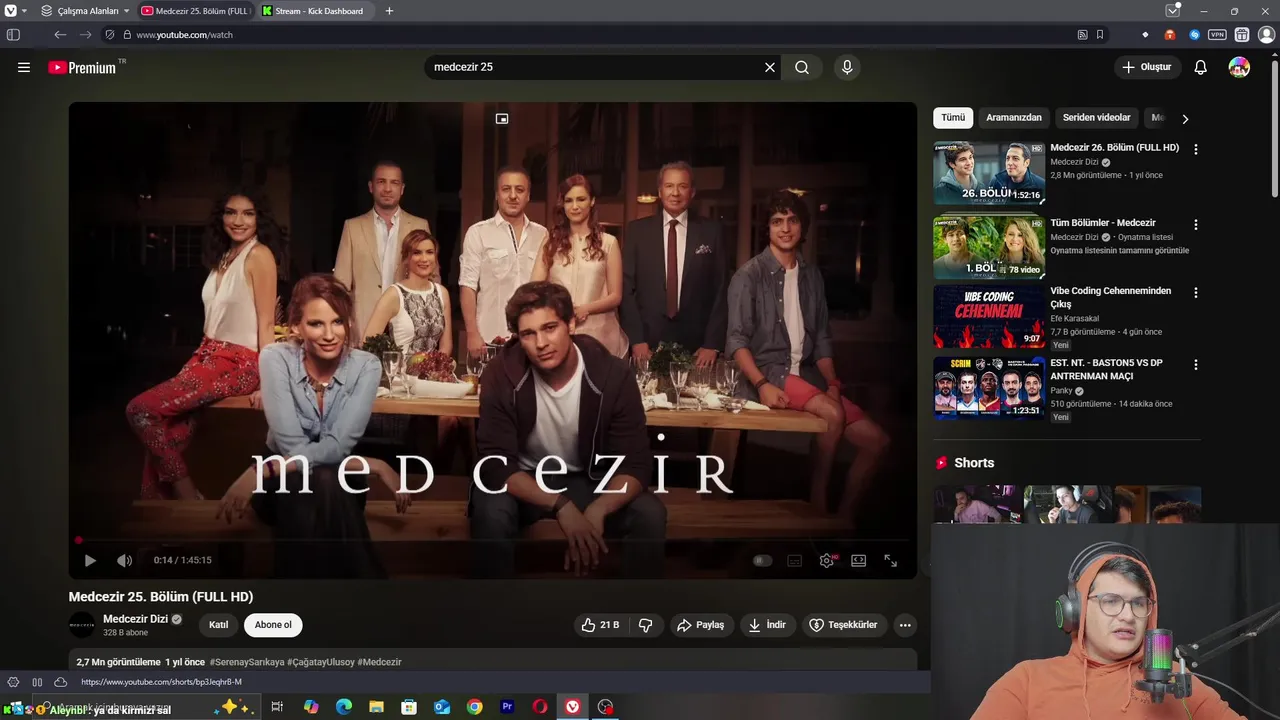Open Premiere Pro from taskbar

507,707
